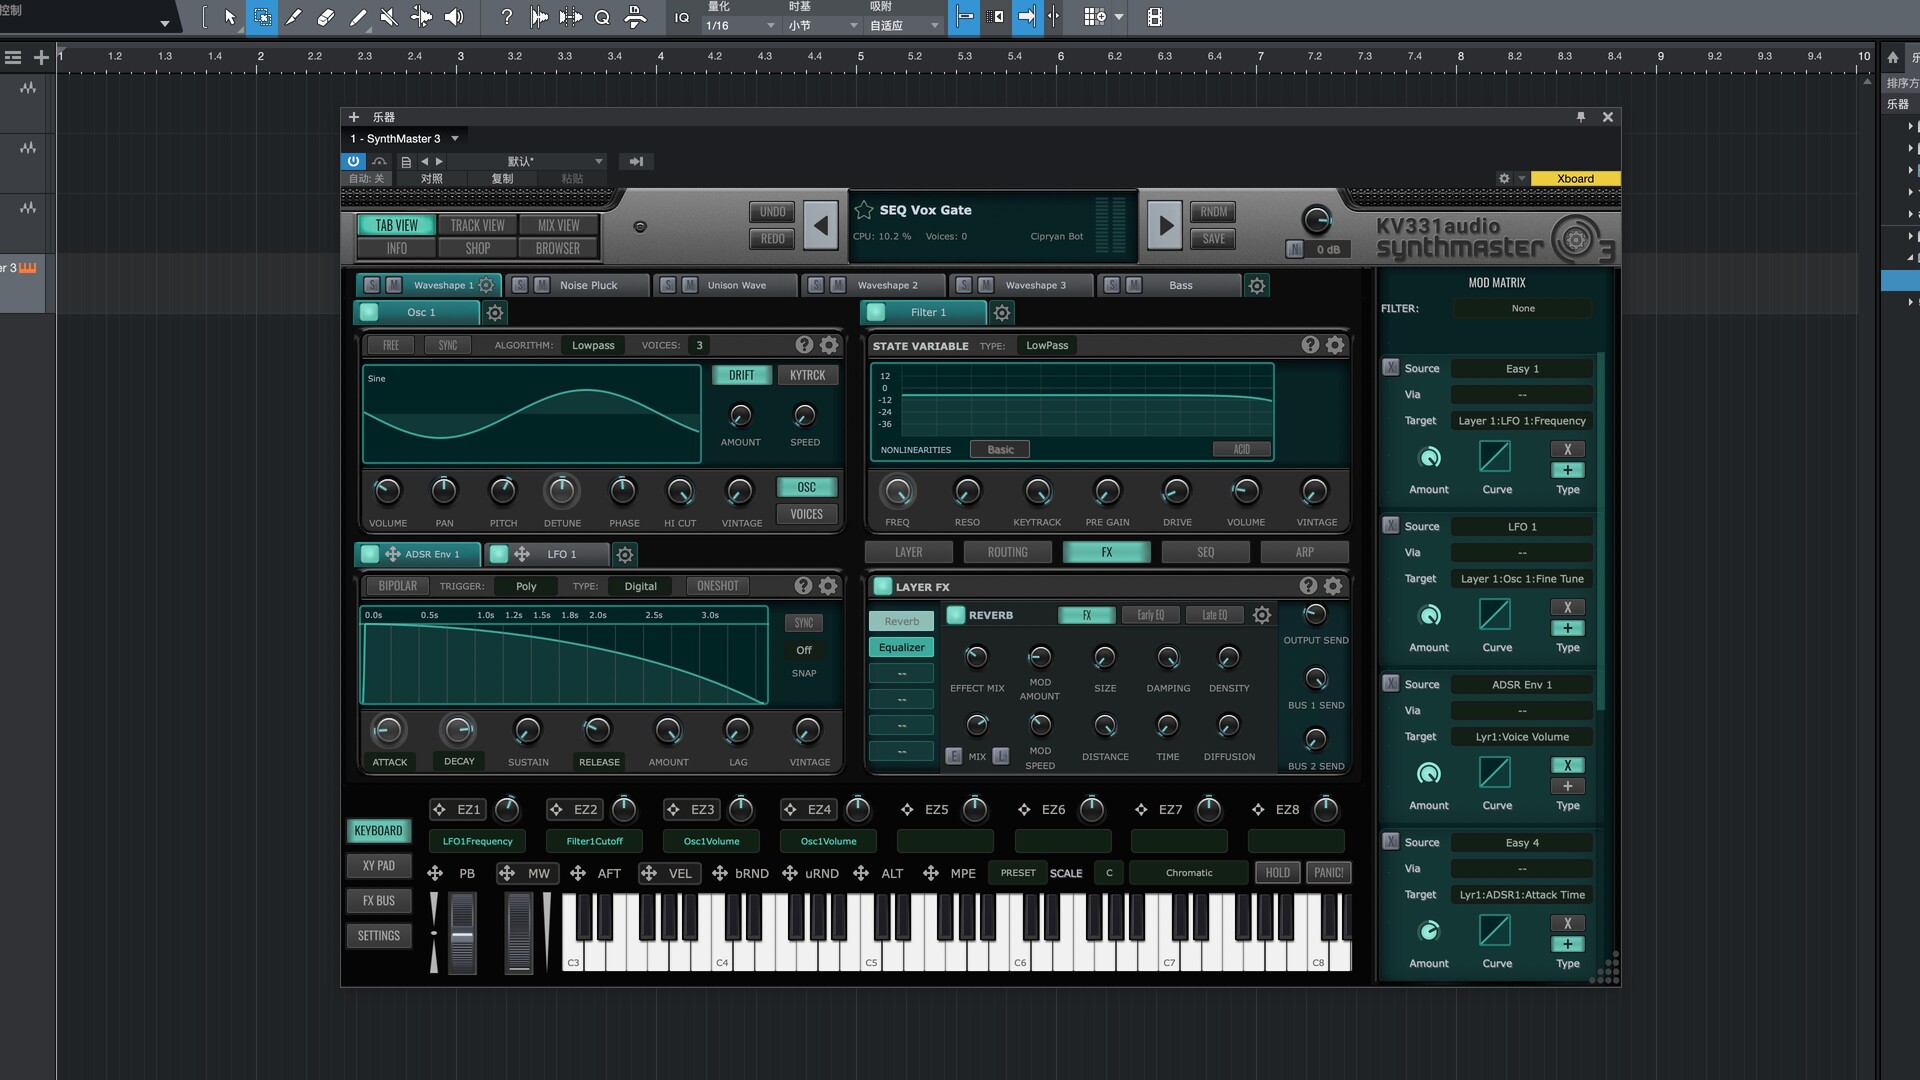1920x1080 pixels.
Task: Favorite the SEQ Vox Gate preset star
Action: pos(864,210)
